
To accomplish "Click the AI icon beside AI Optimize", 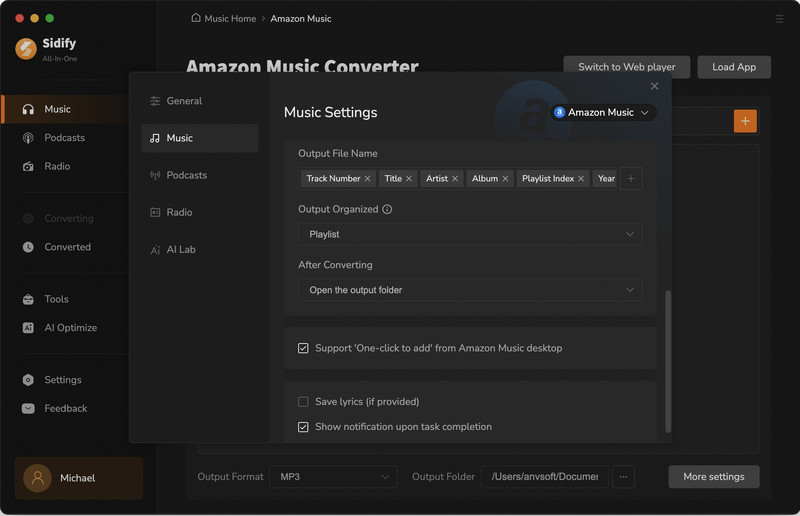I will click(x=28, y=328).
